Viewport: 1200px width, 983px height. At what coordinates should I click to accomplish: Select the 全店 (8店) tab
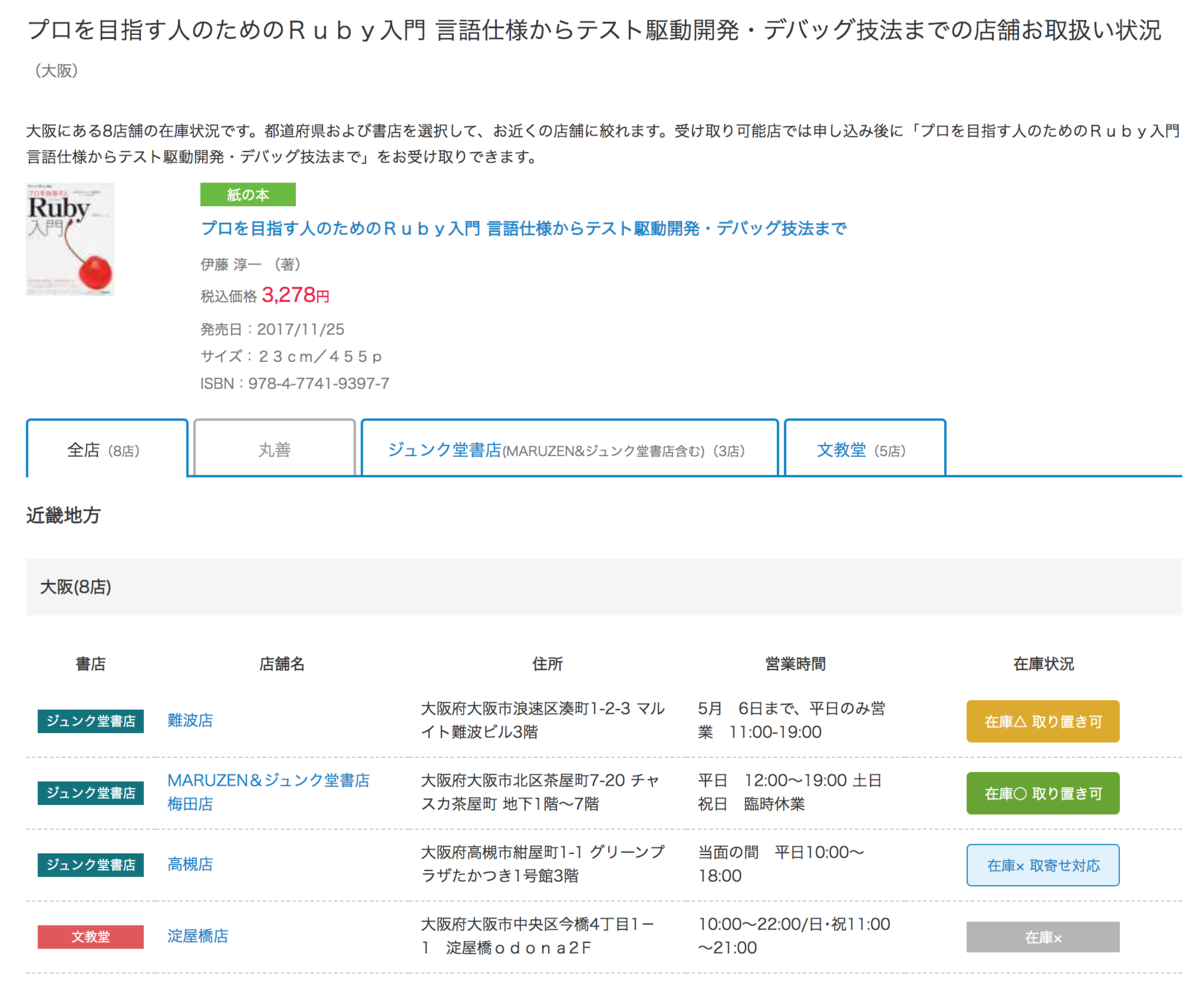(x=107, y=447)
